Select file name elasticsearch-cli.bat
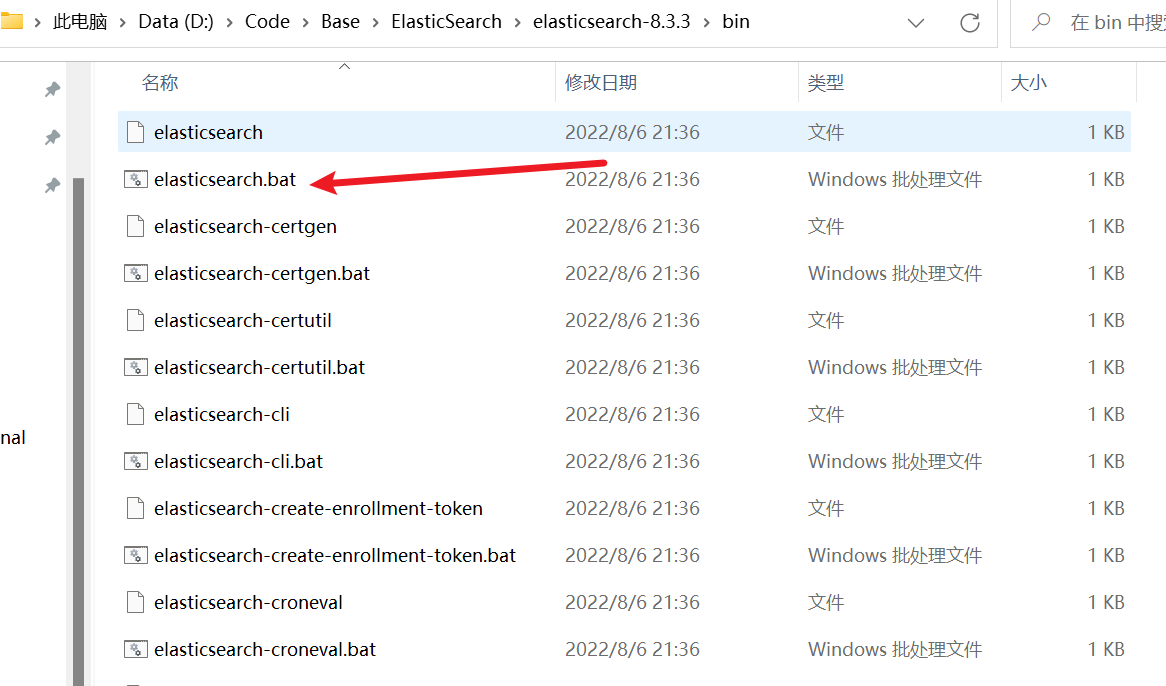The width and height of the screenshot is (1166, 686). [x=239, y=462]
